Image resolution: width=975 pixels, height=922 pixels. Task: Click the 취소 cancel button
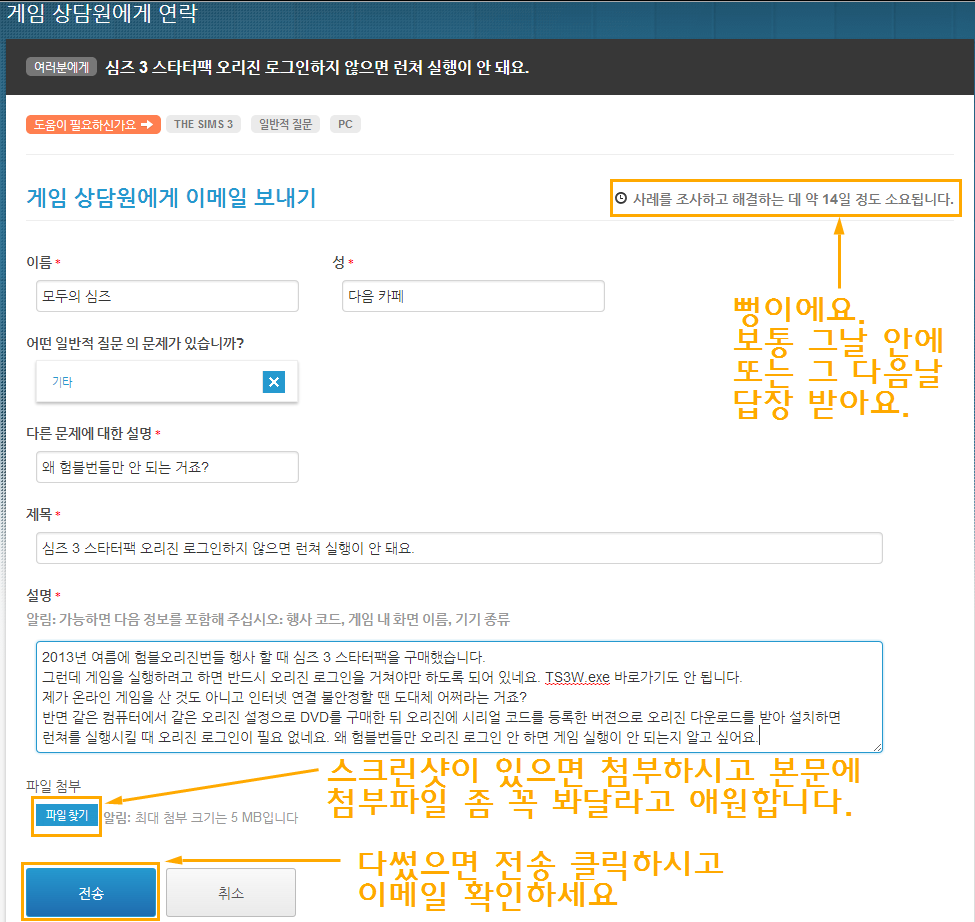tap(231, 893)
